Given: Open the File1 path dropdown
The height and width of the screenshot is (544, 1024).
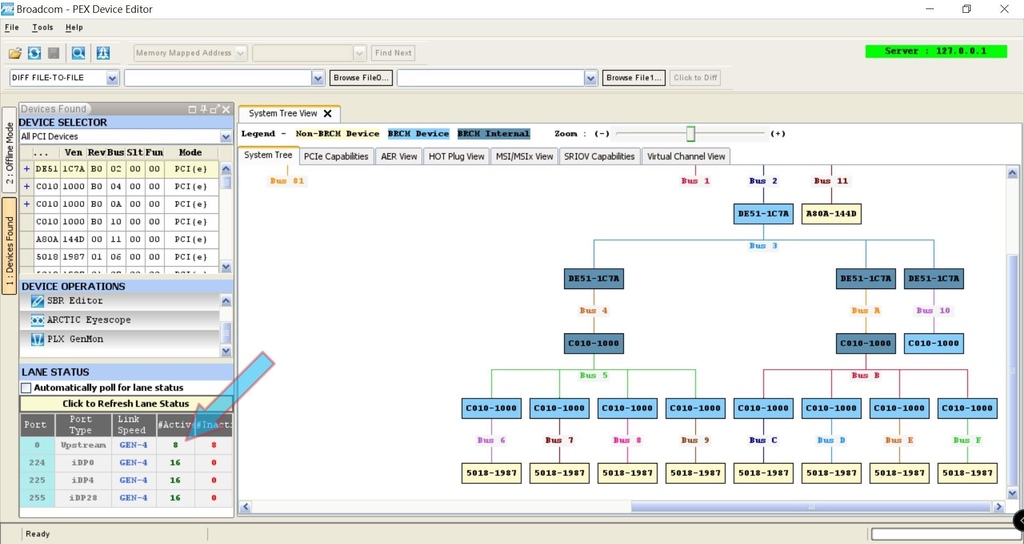Looking at the screenshot, I should tap(591, 78).
